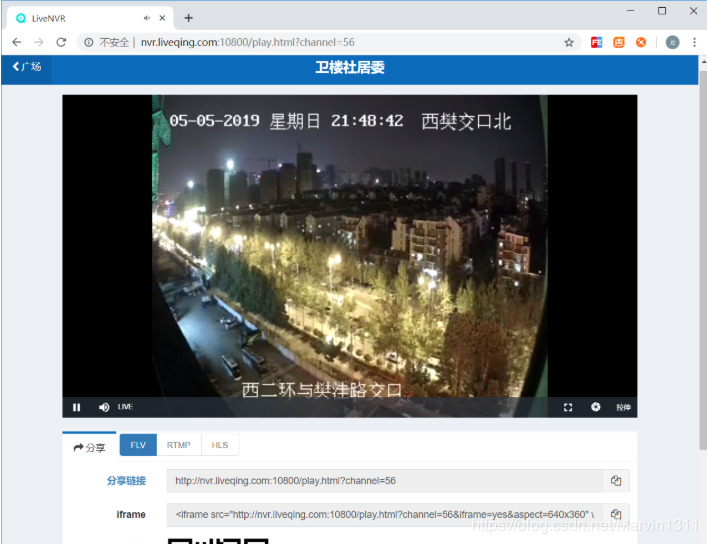Go back to 广场 page
The image size is (707, 544).
point(27,67)
